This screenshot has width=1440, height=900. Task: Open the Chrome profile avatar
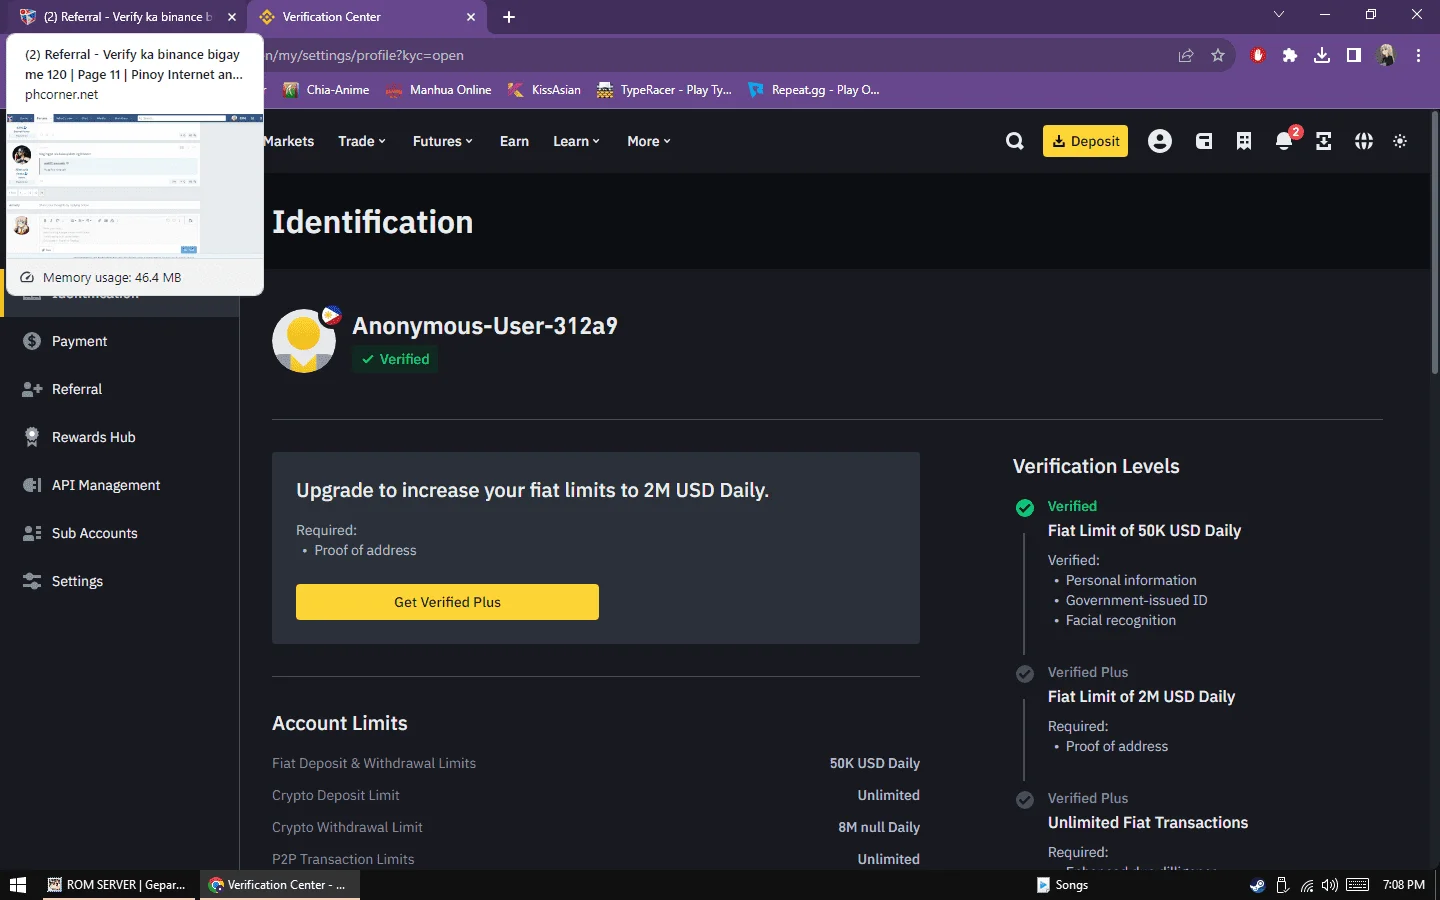1386,55
